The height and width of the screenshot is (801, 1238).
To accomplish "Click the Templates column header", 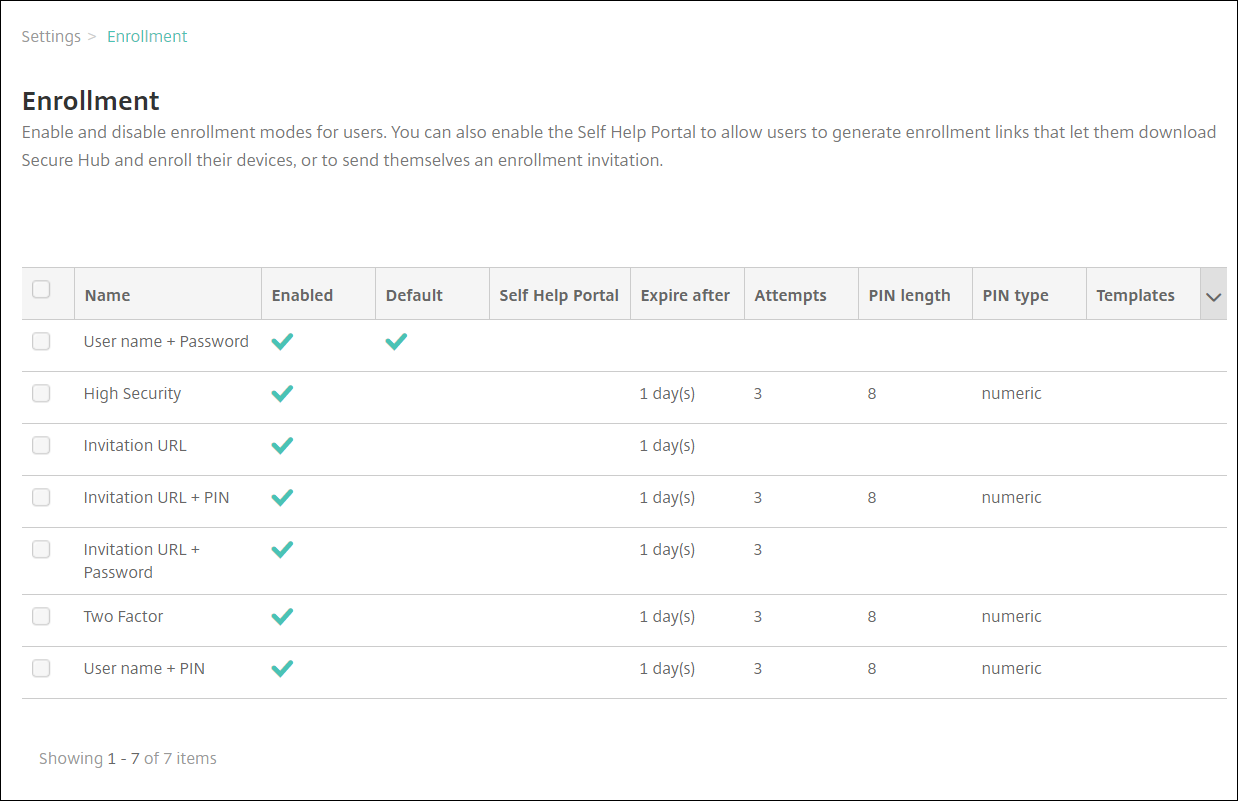I will [x=1135, y=296].
